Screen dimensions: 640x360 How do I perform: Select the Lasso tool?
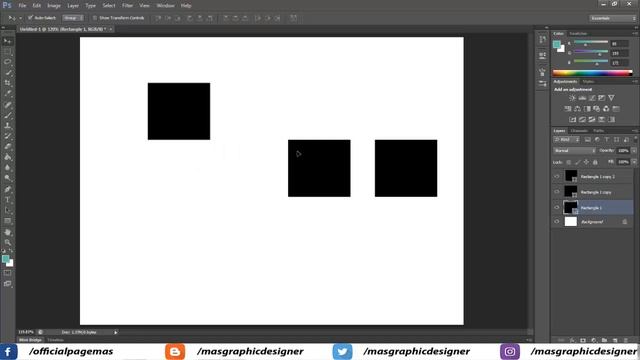tap(7, 62)
